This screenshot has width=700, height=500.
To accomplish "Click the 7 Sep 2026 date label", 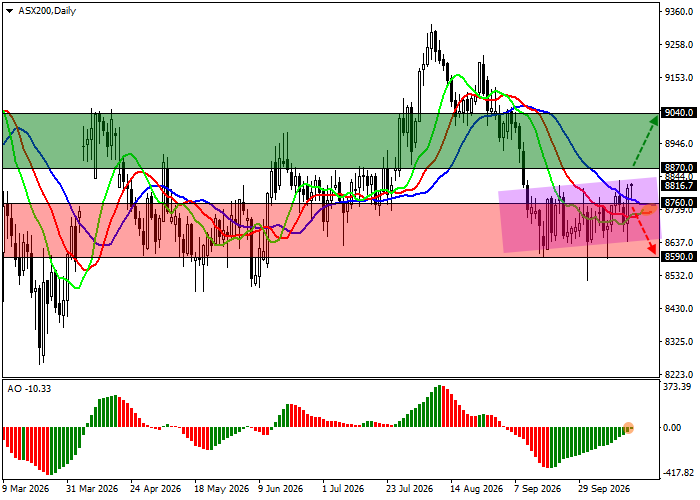I will point(538,489).
